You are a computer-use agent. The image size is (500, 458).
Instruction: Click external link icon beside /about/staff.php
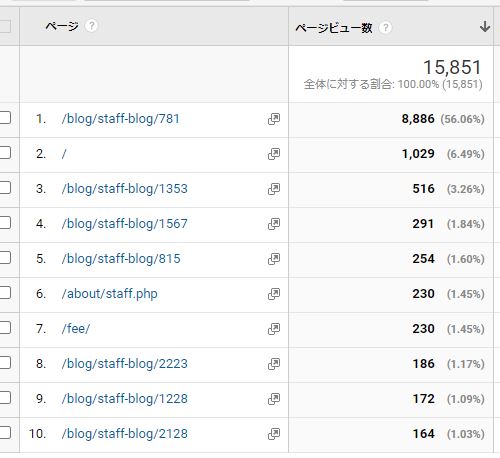[274, 294]
